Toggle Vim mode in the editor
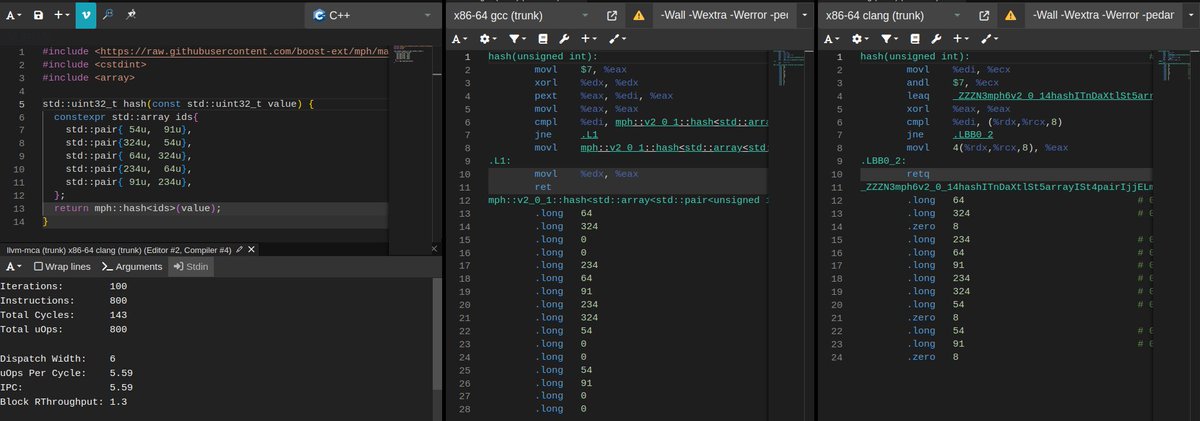Screen dimensions: 1200x421 pyautogui.click(x=86, y=16)
